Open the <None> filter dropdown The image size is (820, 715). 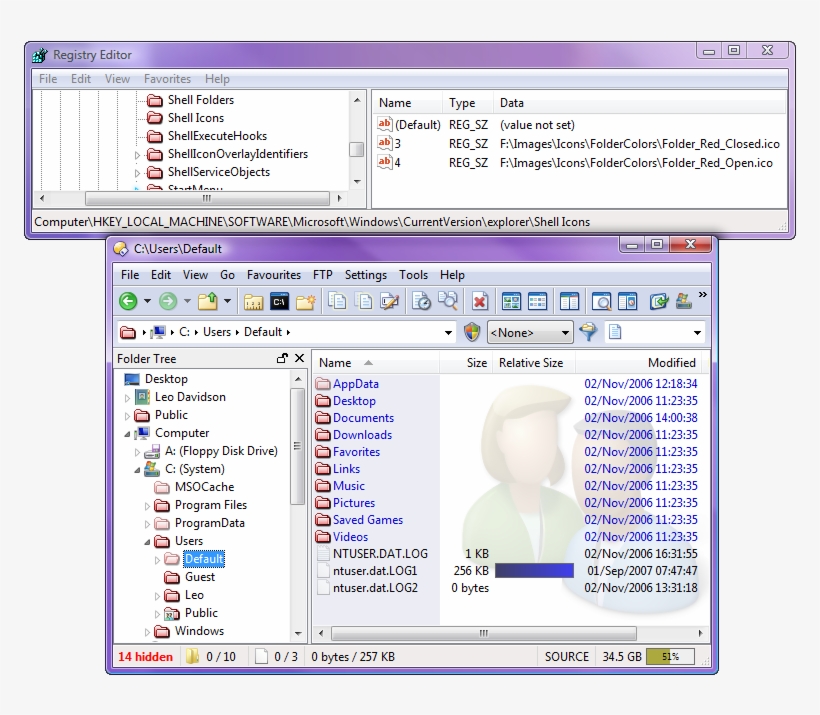(x=529, y=332)
